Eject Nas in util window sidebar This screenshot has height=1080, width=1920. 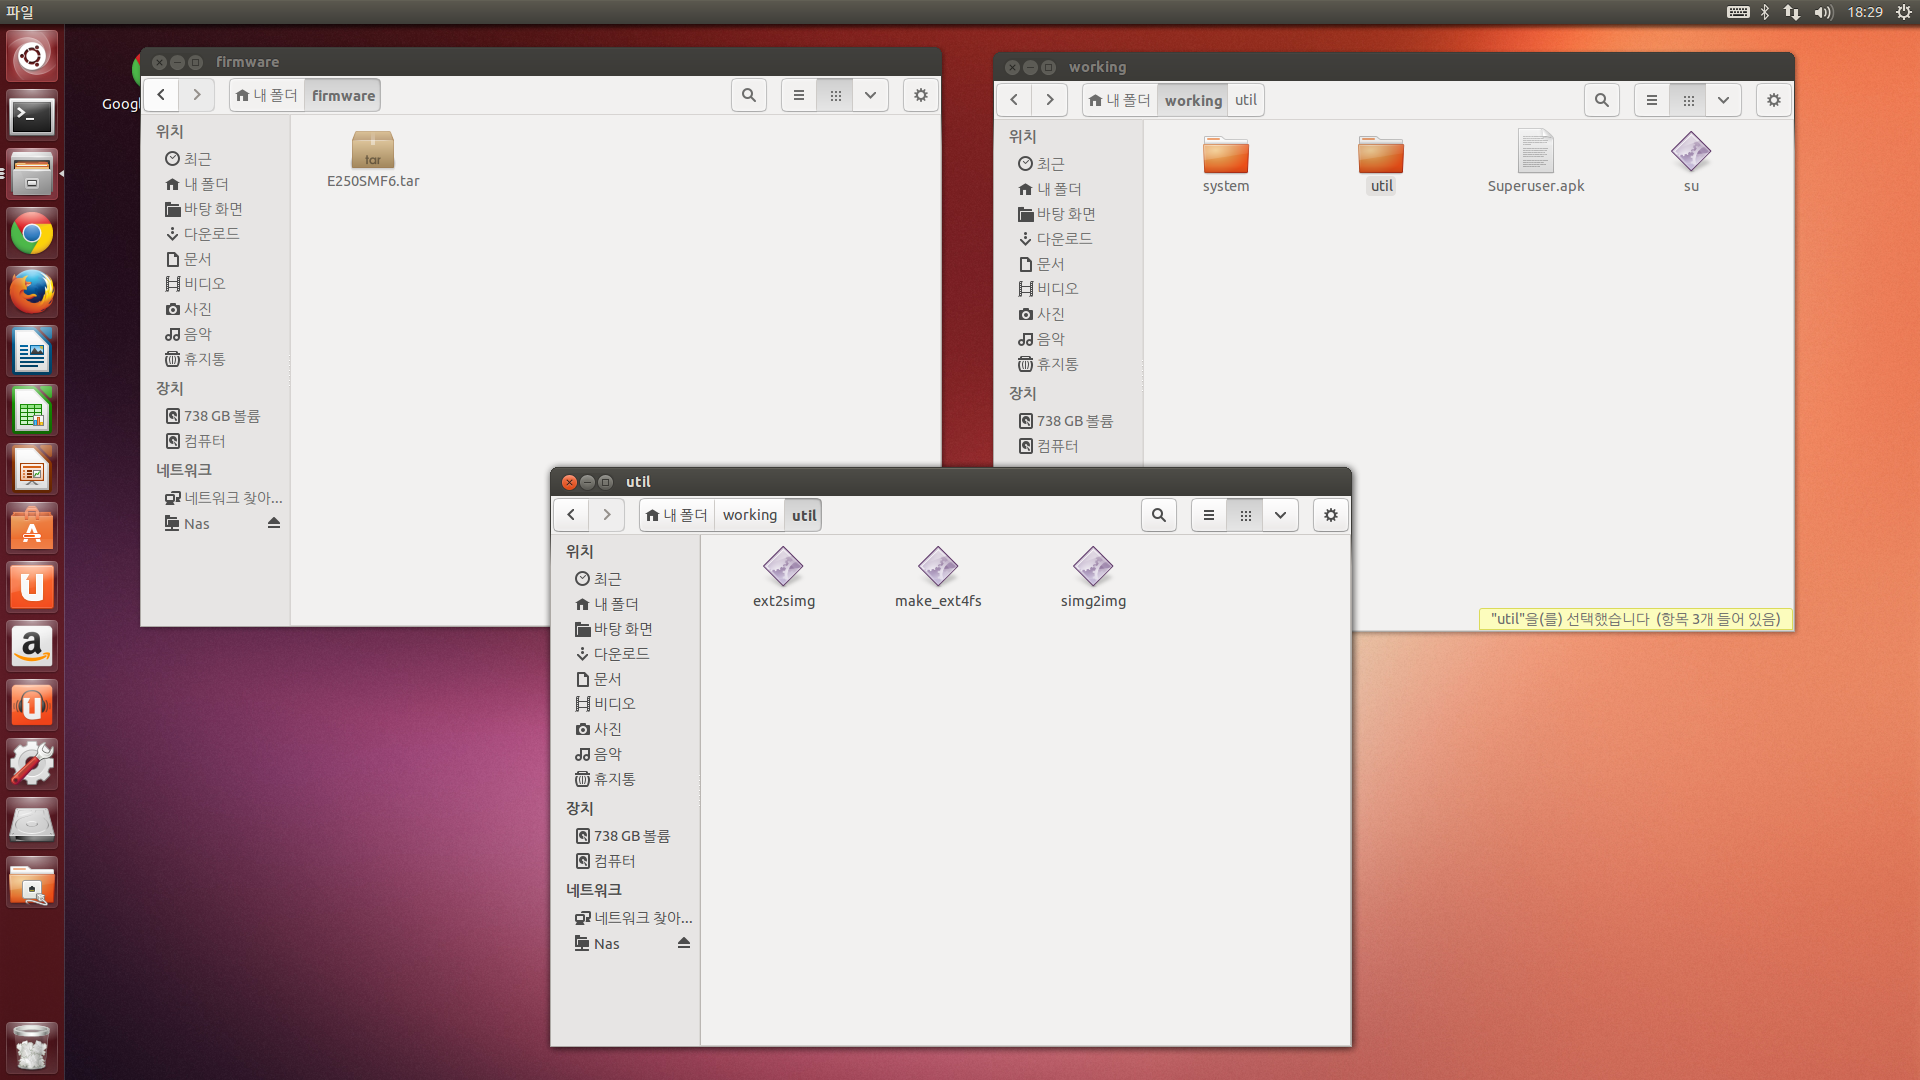pos(684,943)
